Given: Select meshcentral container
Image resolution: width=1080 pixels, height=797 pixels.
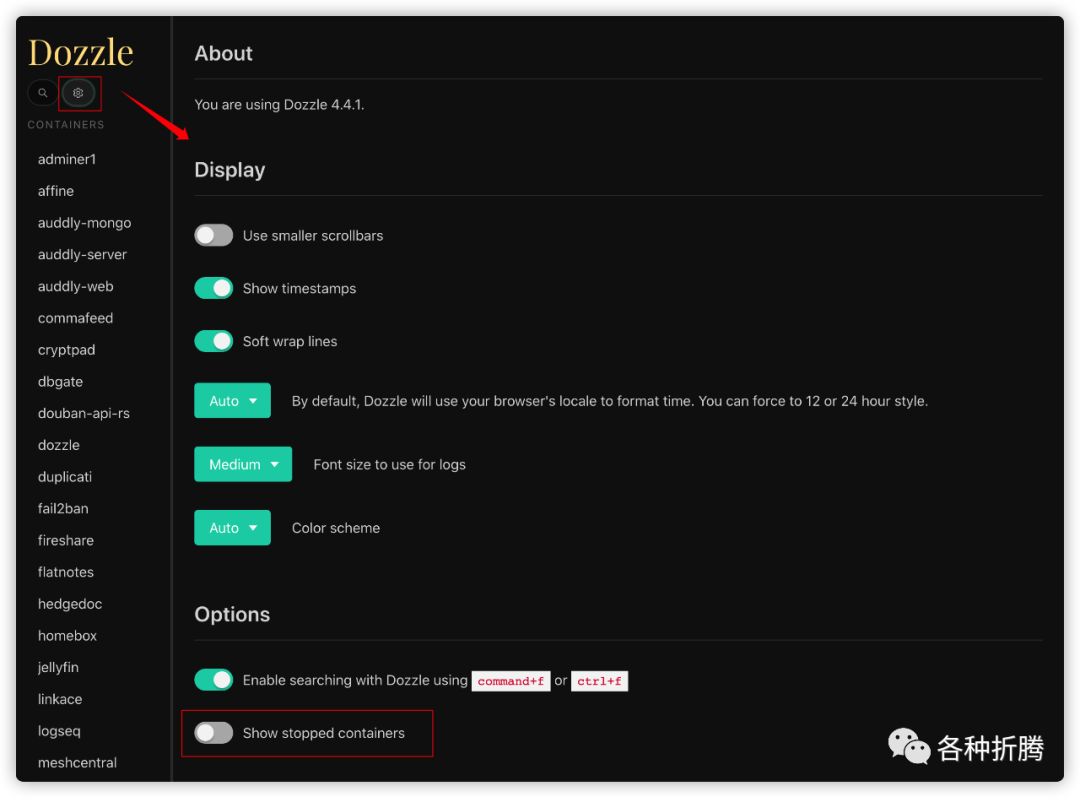Looking at the screenshot, I should coord(77,763).
